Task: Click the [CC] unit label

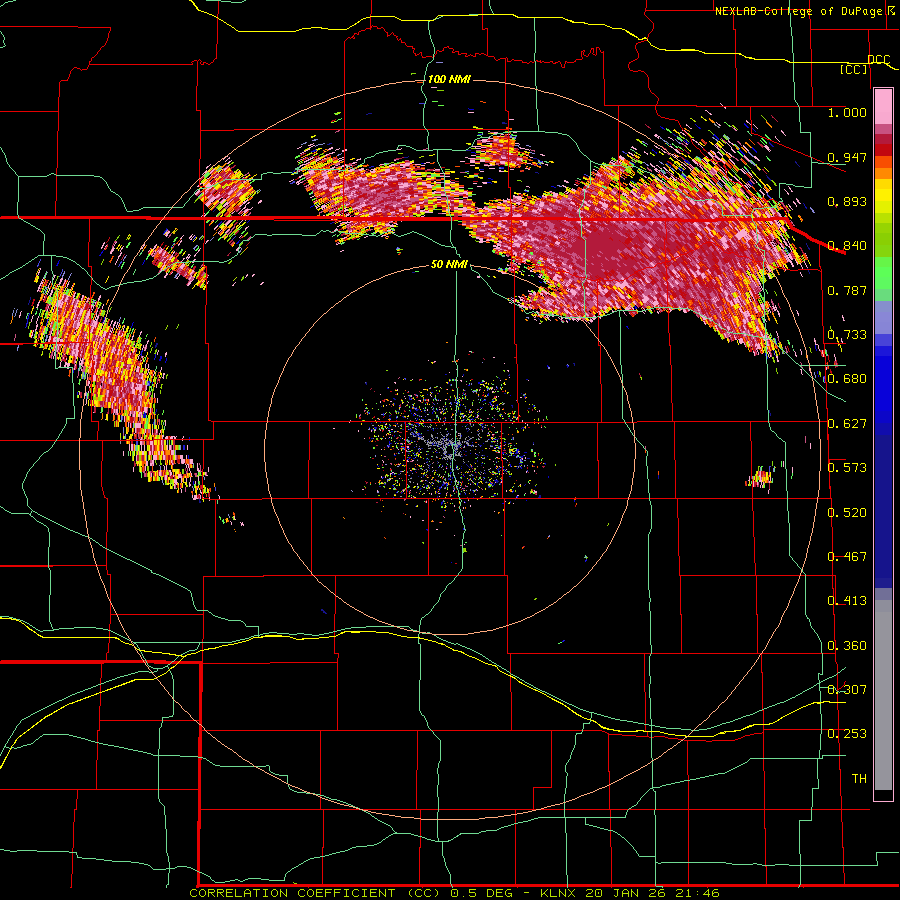Action: point(854,69)
